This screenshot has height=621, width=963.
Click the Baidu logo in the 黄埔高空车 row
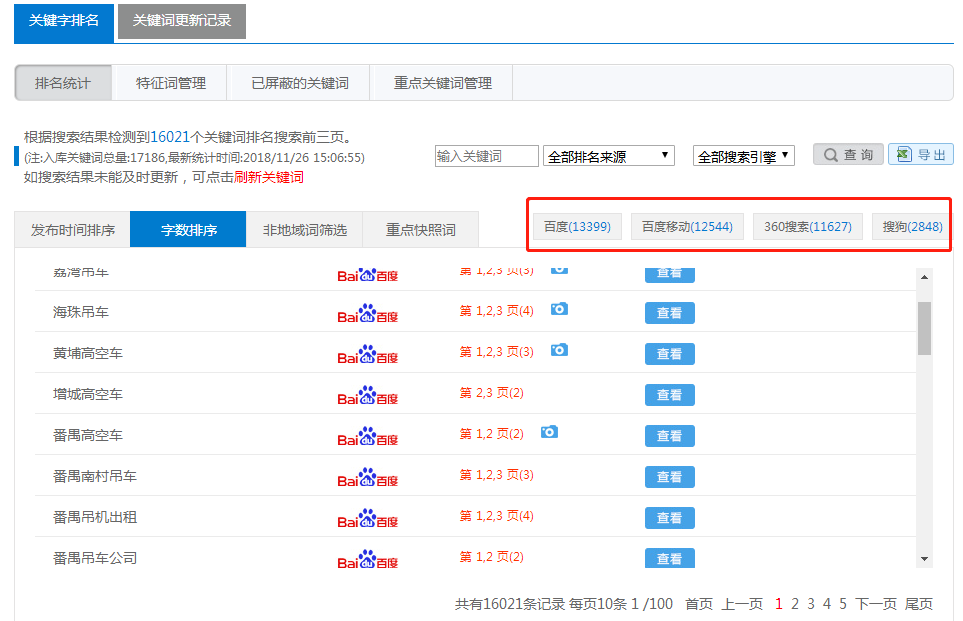pos(367,354)
